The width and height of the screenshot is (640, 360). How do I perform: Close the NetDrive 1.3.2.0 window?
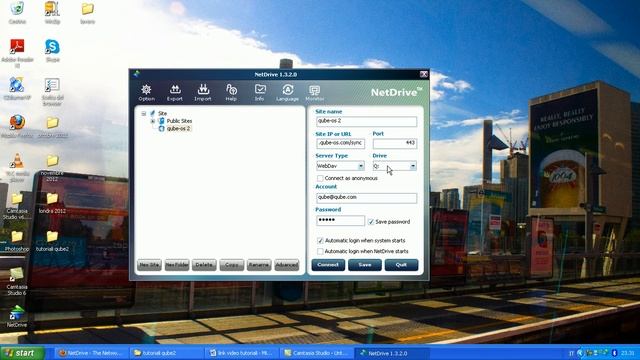pos(424,74)
